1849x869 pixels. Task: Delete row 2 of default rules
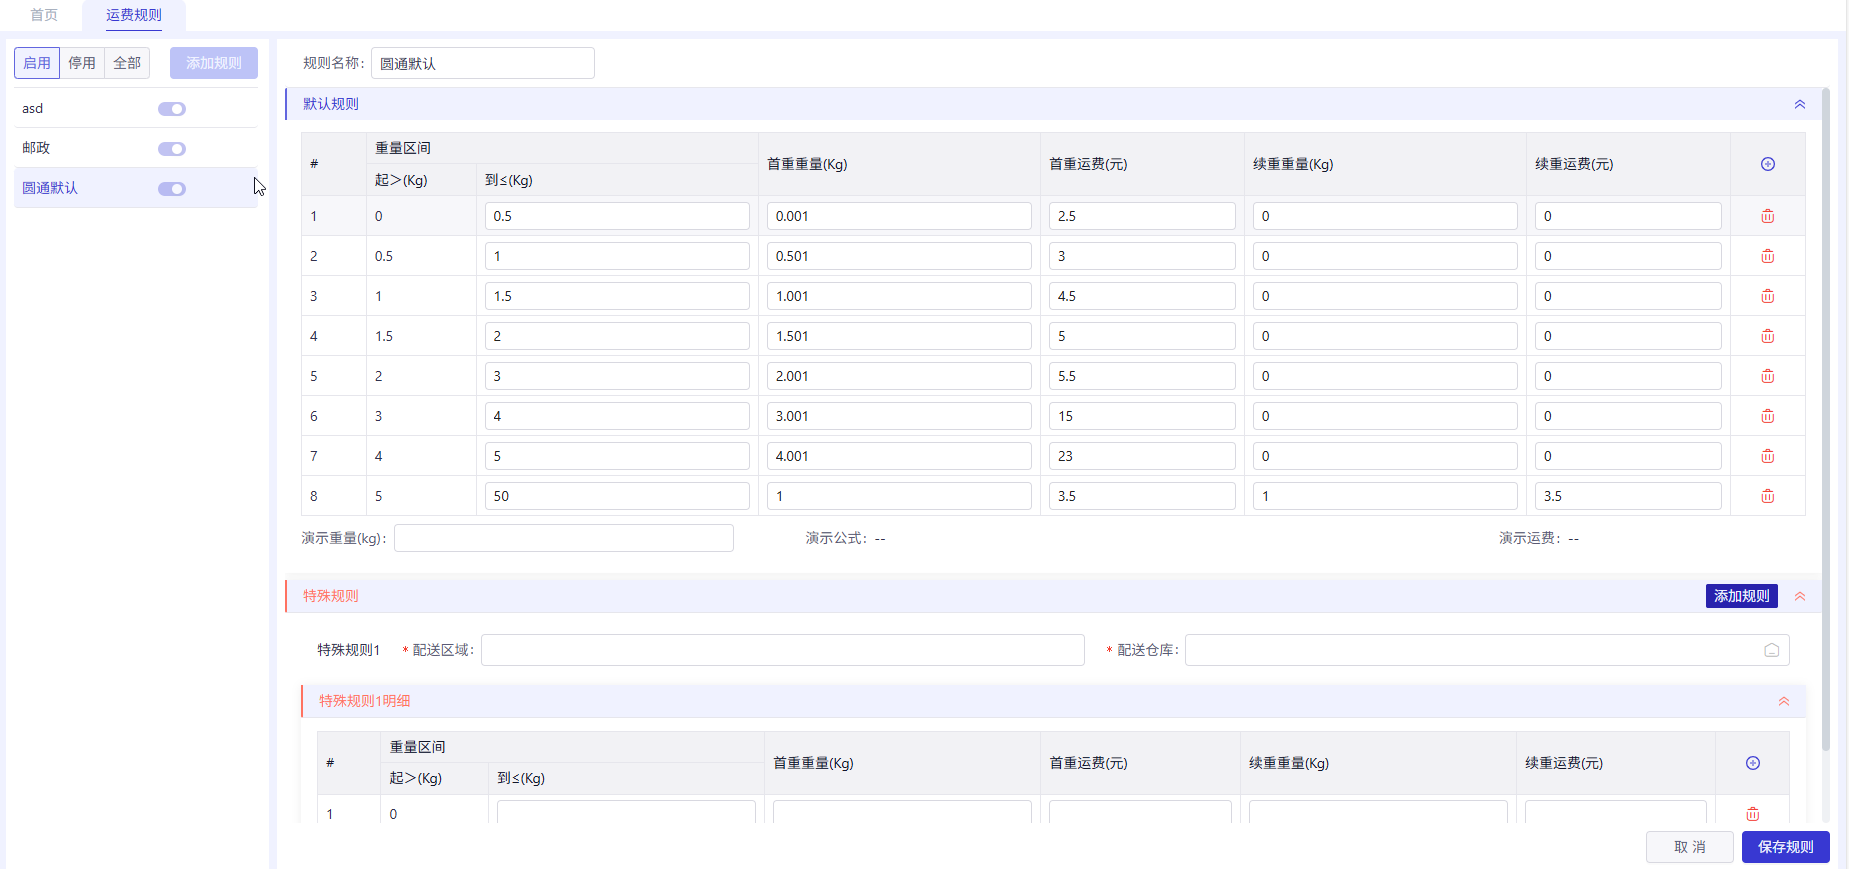pos(1767,256)
